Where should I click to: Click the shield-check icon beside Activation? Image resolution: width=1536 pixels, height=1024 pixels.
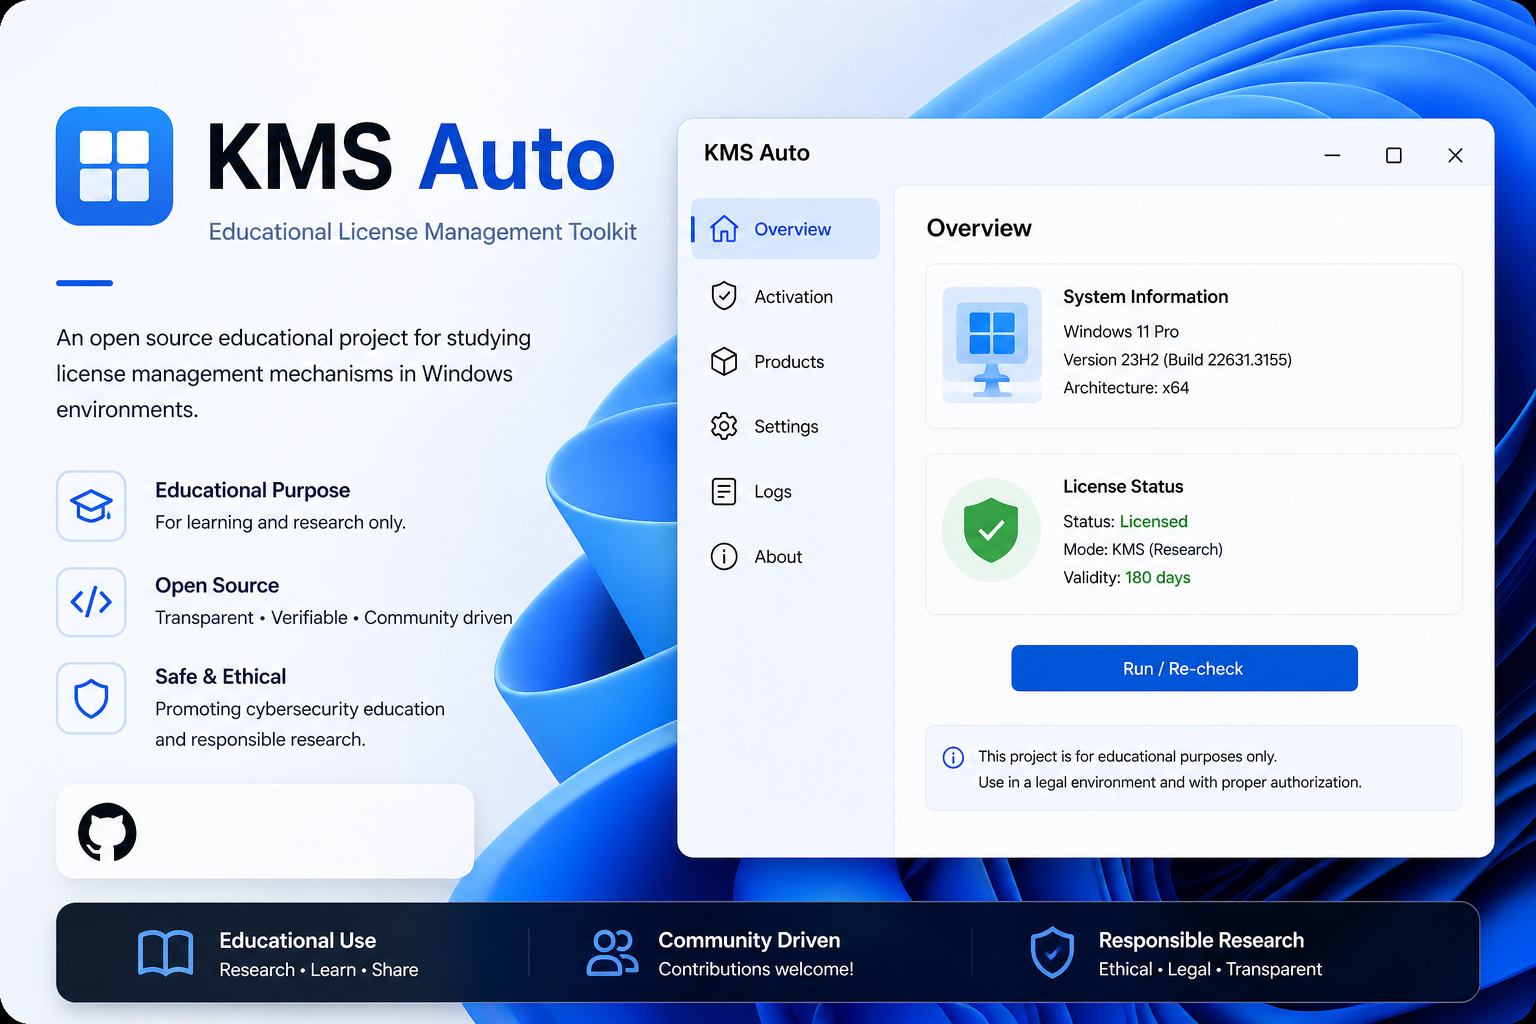(x=724, y=296)
